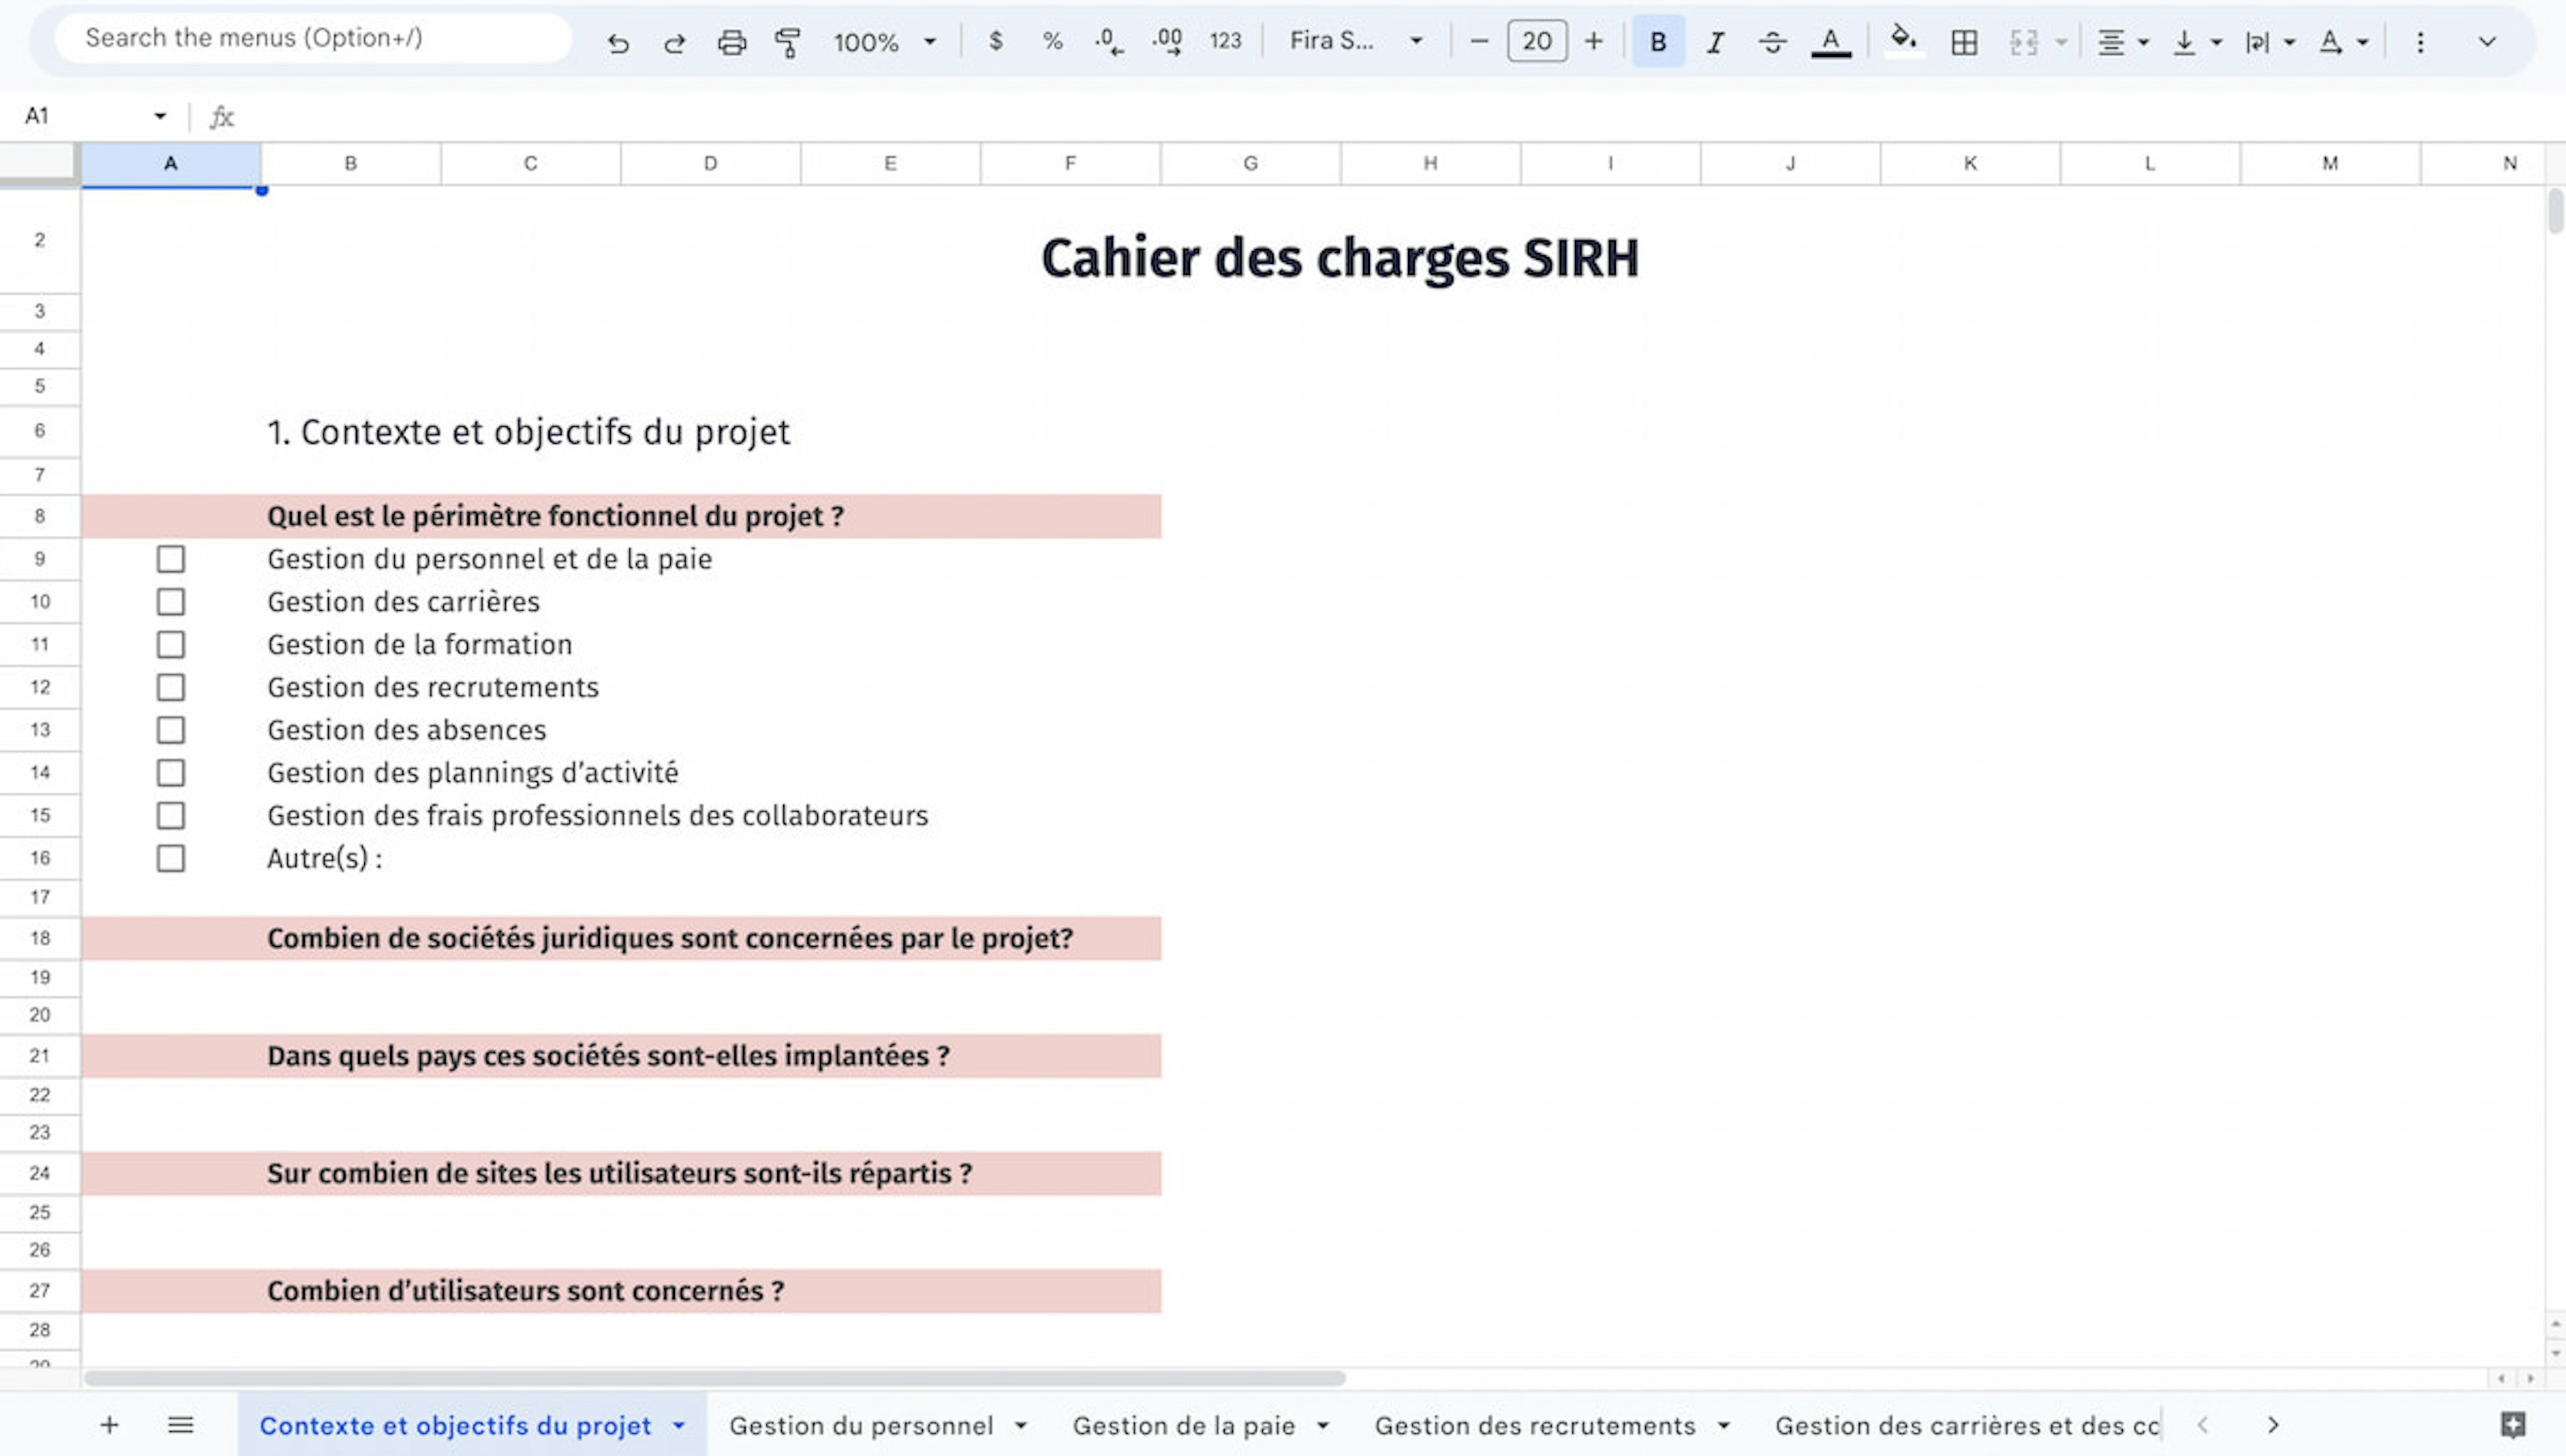The width and height of the screenshot is (2566, 1456).
Task: Select row 18 header
Action: (x=40, y=938)
